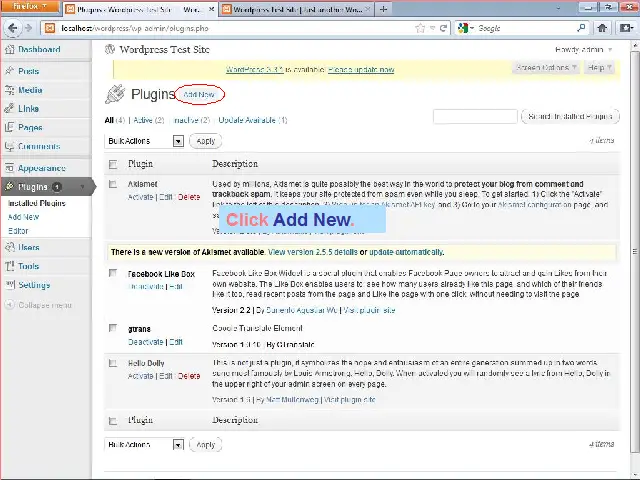Switch to the second Wordpress Test Site tab
The width and height of the screenshot is (640, 480).
(297, 9)
